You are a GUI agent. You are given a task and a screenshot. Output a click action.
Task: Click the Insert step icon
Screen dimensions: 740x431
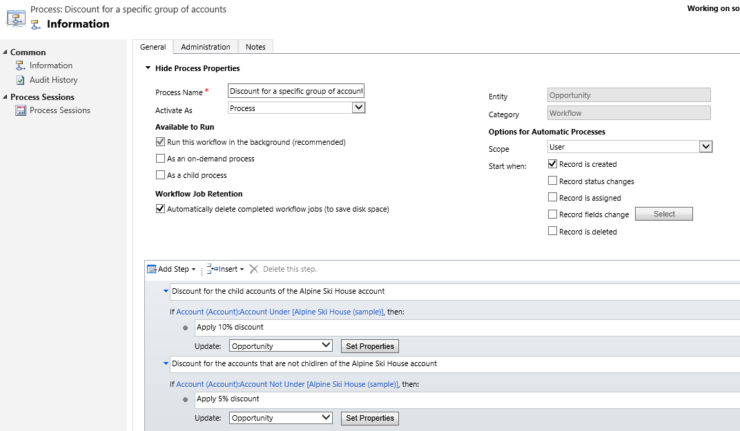213,269
